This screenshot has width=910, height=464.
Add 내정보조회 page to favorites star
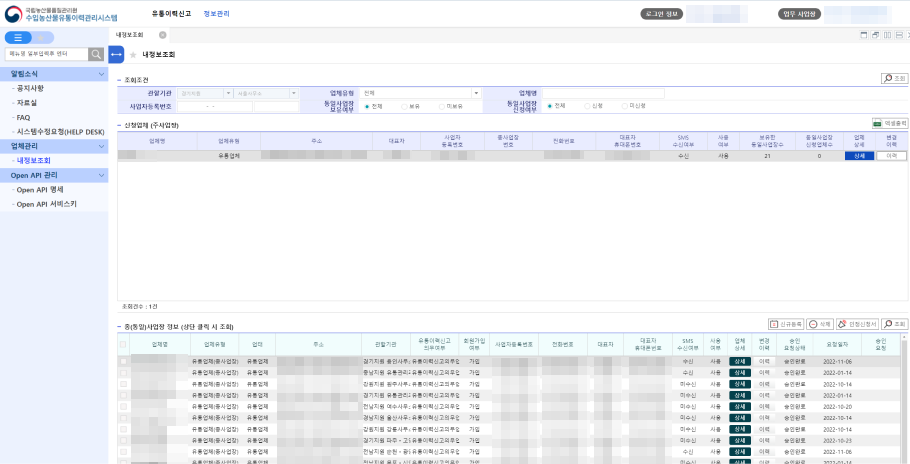coord(133,55)
